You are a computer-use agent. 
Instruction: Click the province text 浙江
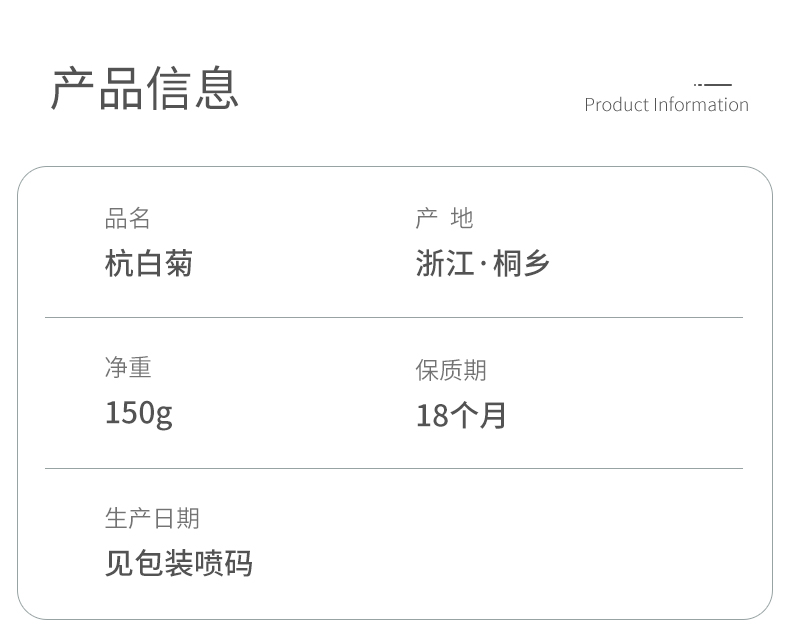tap(445, 264)
